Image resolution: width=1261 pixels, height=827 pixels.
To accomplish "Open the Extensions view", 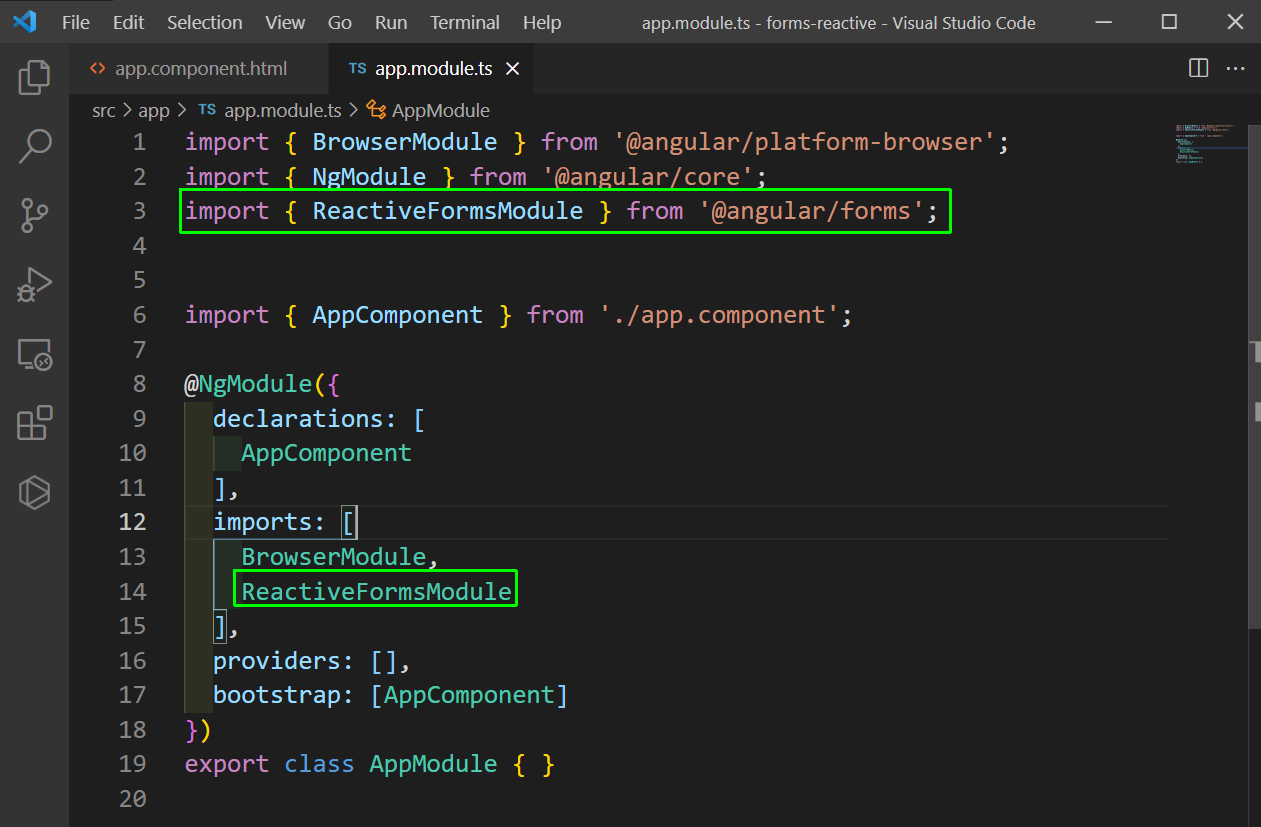I will [x=35, y=423].
